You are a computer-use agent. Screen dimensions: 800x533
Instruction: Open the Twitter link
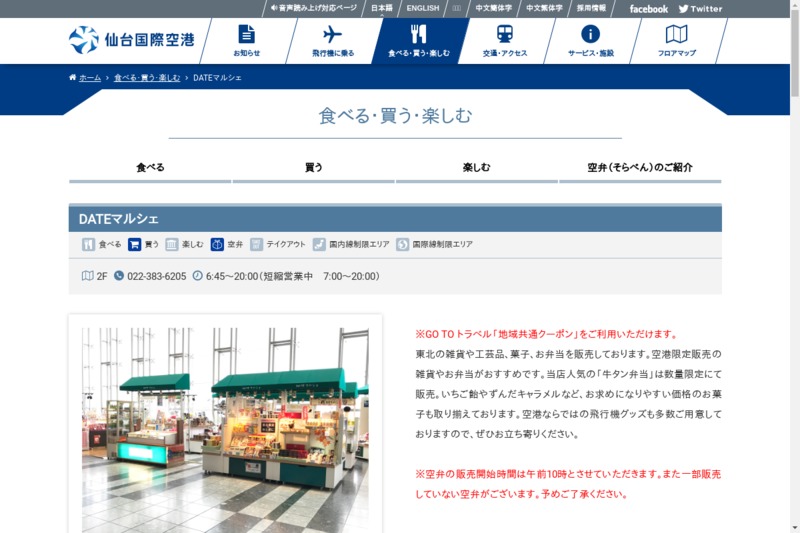700,9
